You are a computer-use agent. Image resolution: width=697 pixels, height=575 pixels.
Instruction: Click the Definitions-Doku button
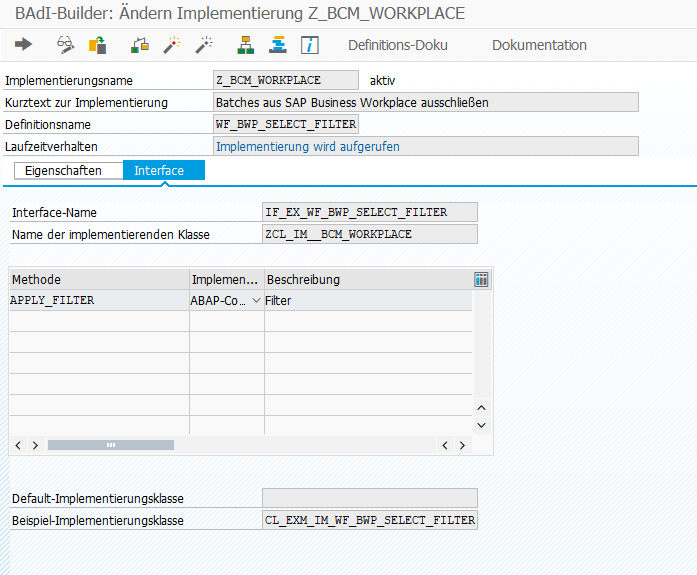(398, 45)
